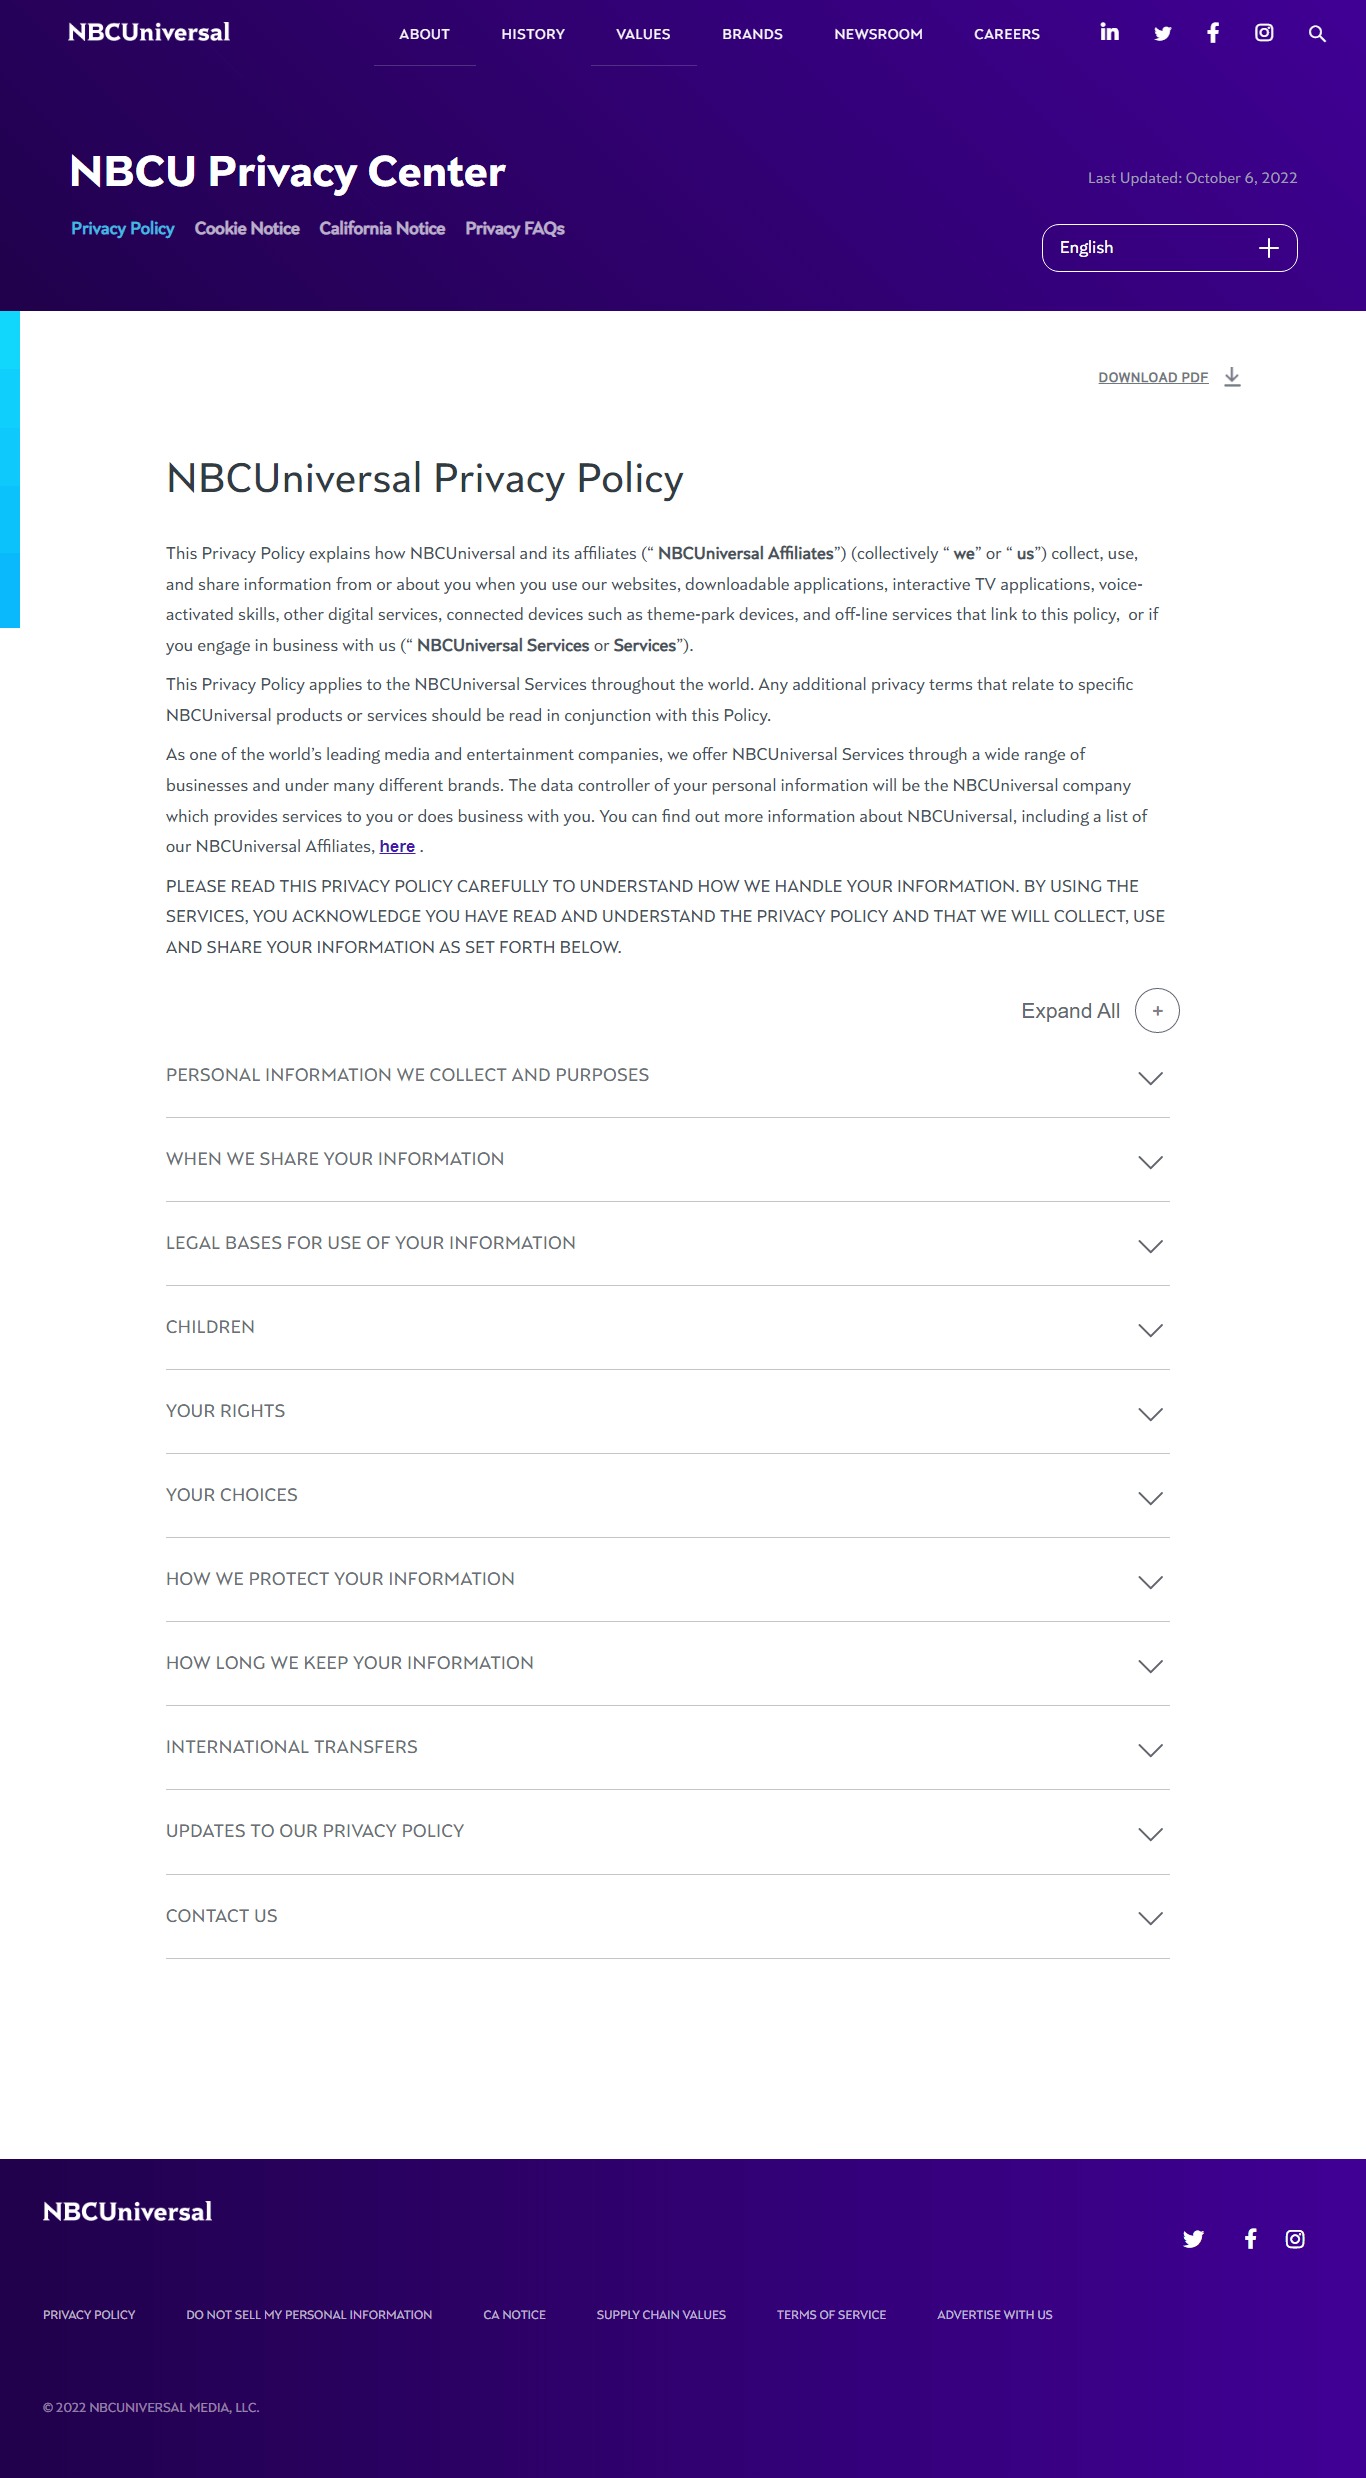
Task: Open the Brands menu item
Action: click(x=752, y=34)
